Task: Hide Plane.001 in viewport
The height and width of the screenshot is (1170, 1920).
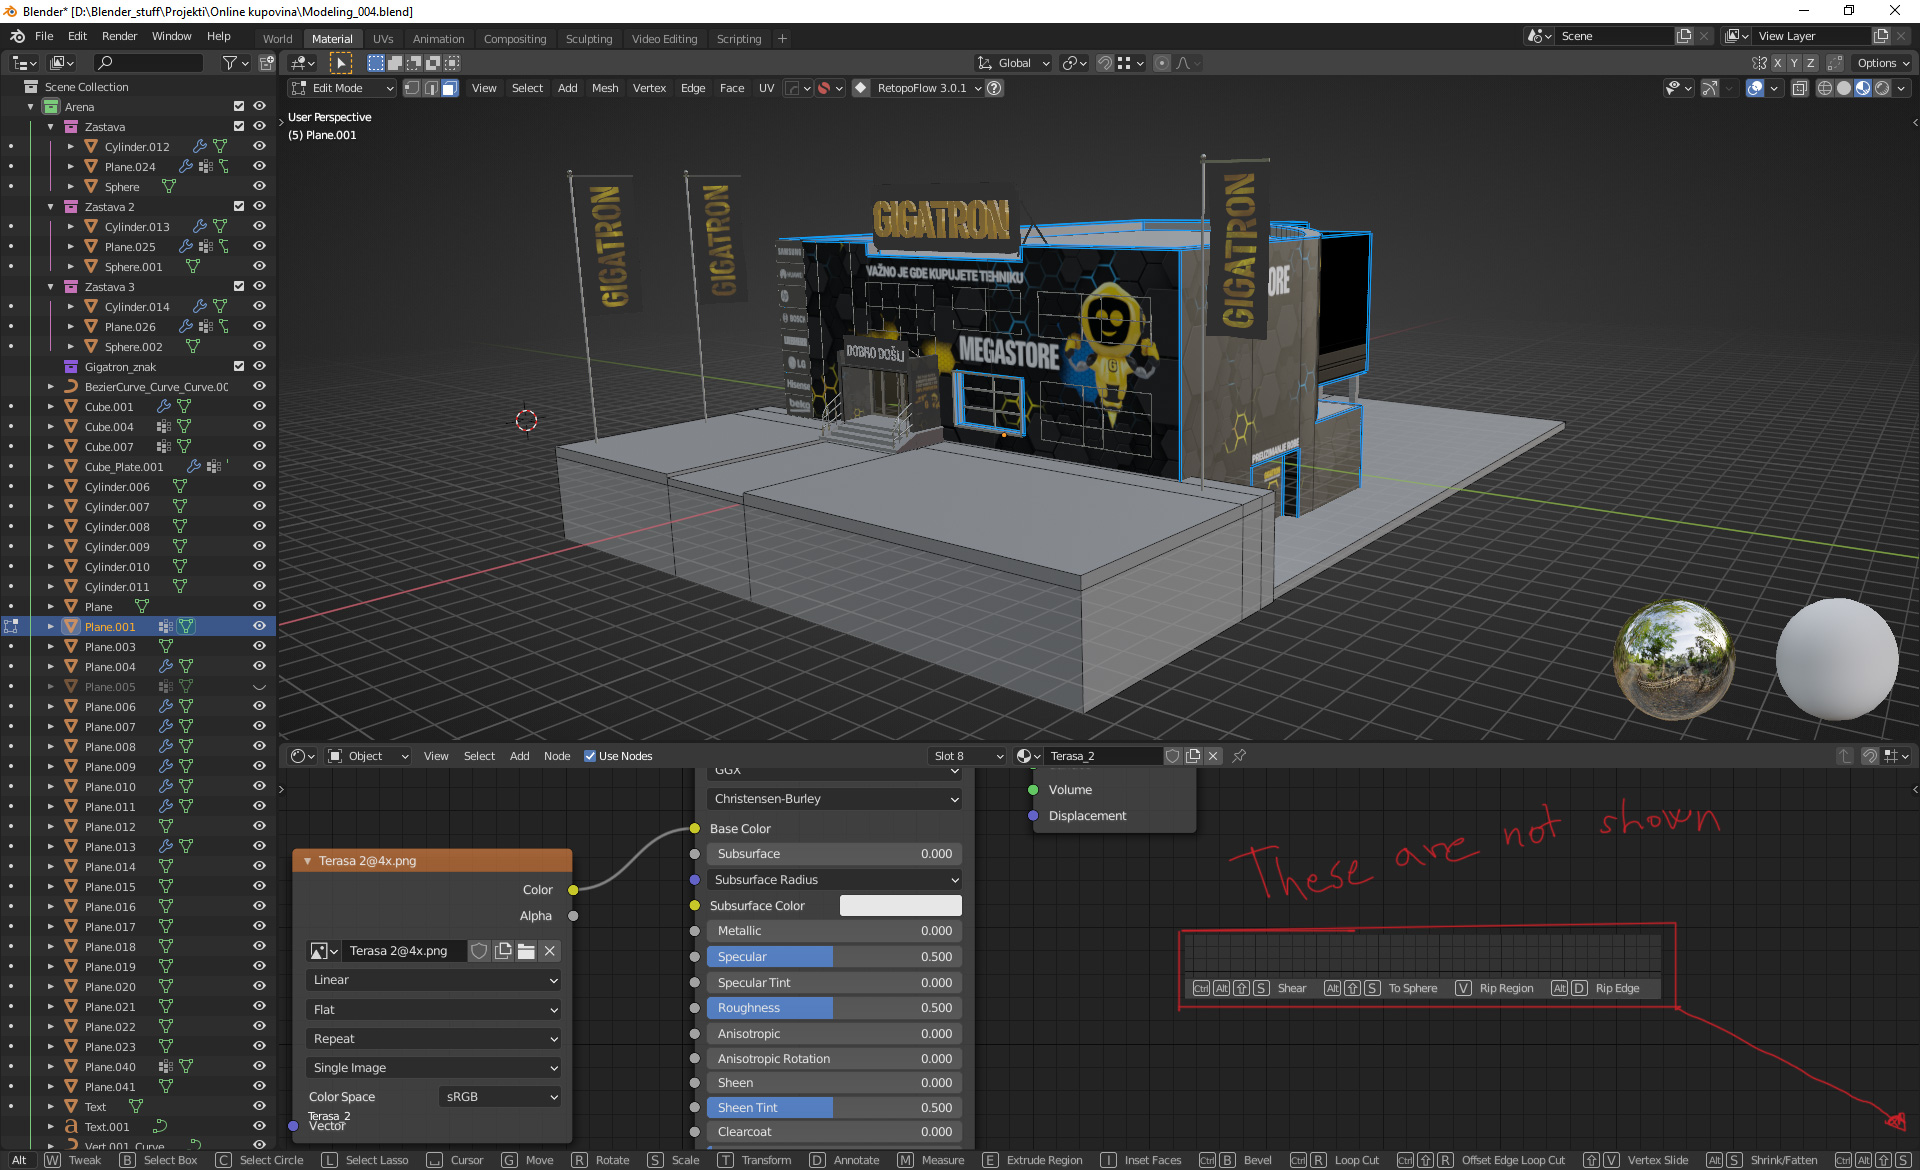Action: [x=259, y=626]
